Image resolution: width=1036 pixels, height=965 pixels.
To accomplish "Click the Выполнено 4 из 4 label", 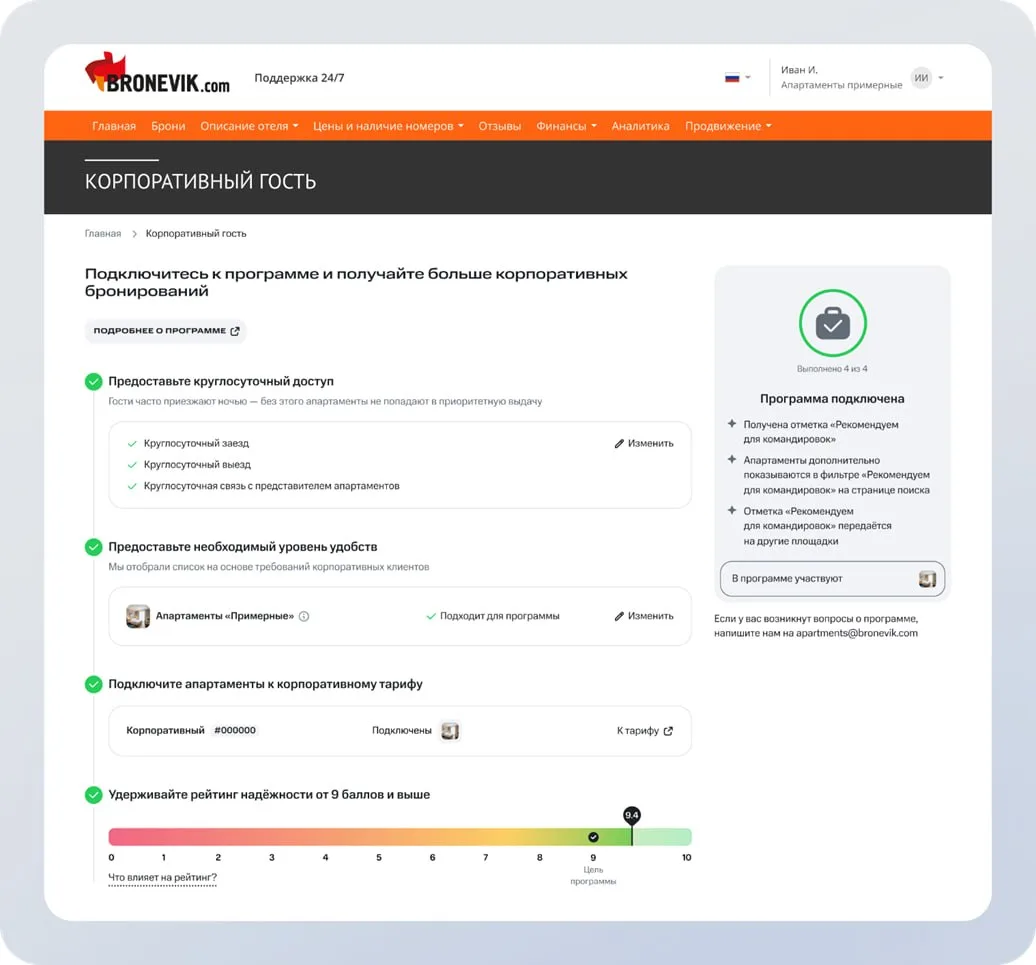I will [832, 369].
